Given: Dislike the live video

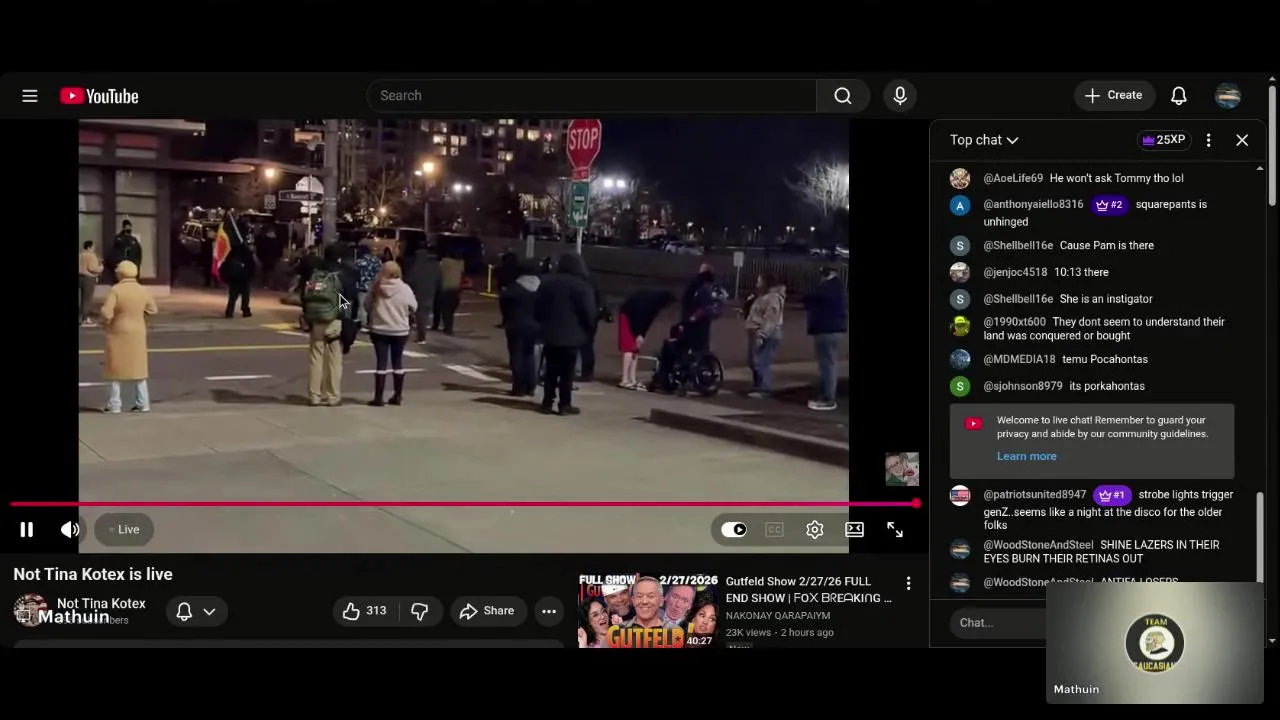Looking at the screenshot, I should (x=420, y=611).
